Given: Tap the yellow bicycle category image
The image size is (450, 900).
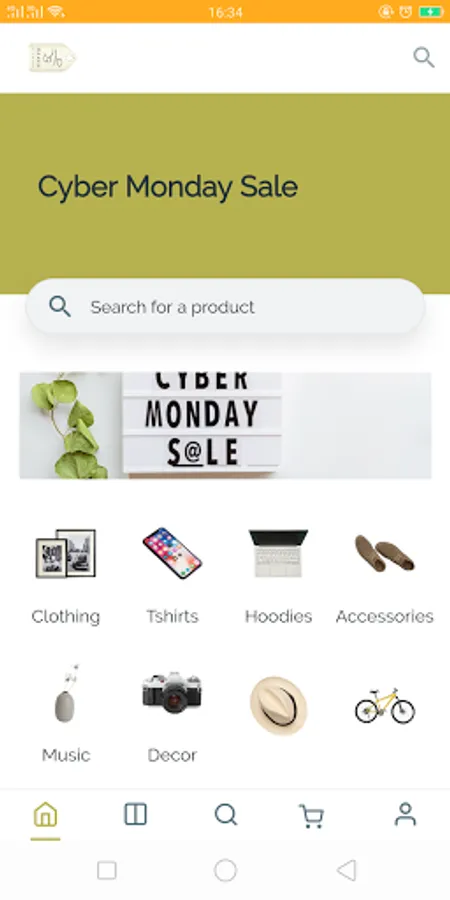Looking at the screenshot, I should pos(385,705).
